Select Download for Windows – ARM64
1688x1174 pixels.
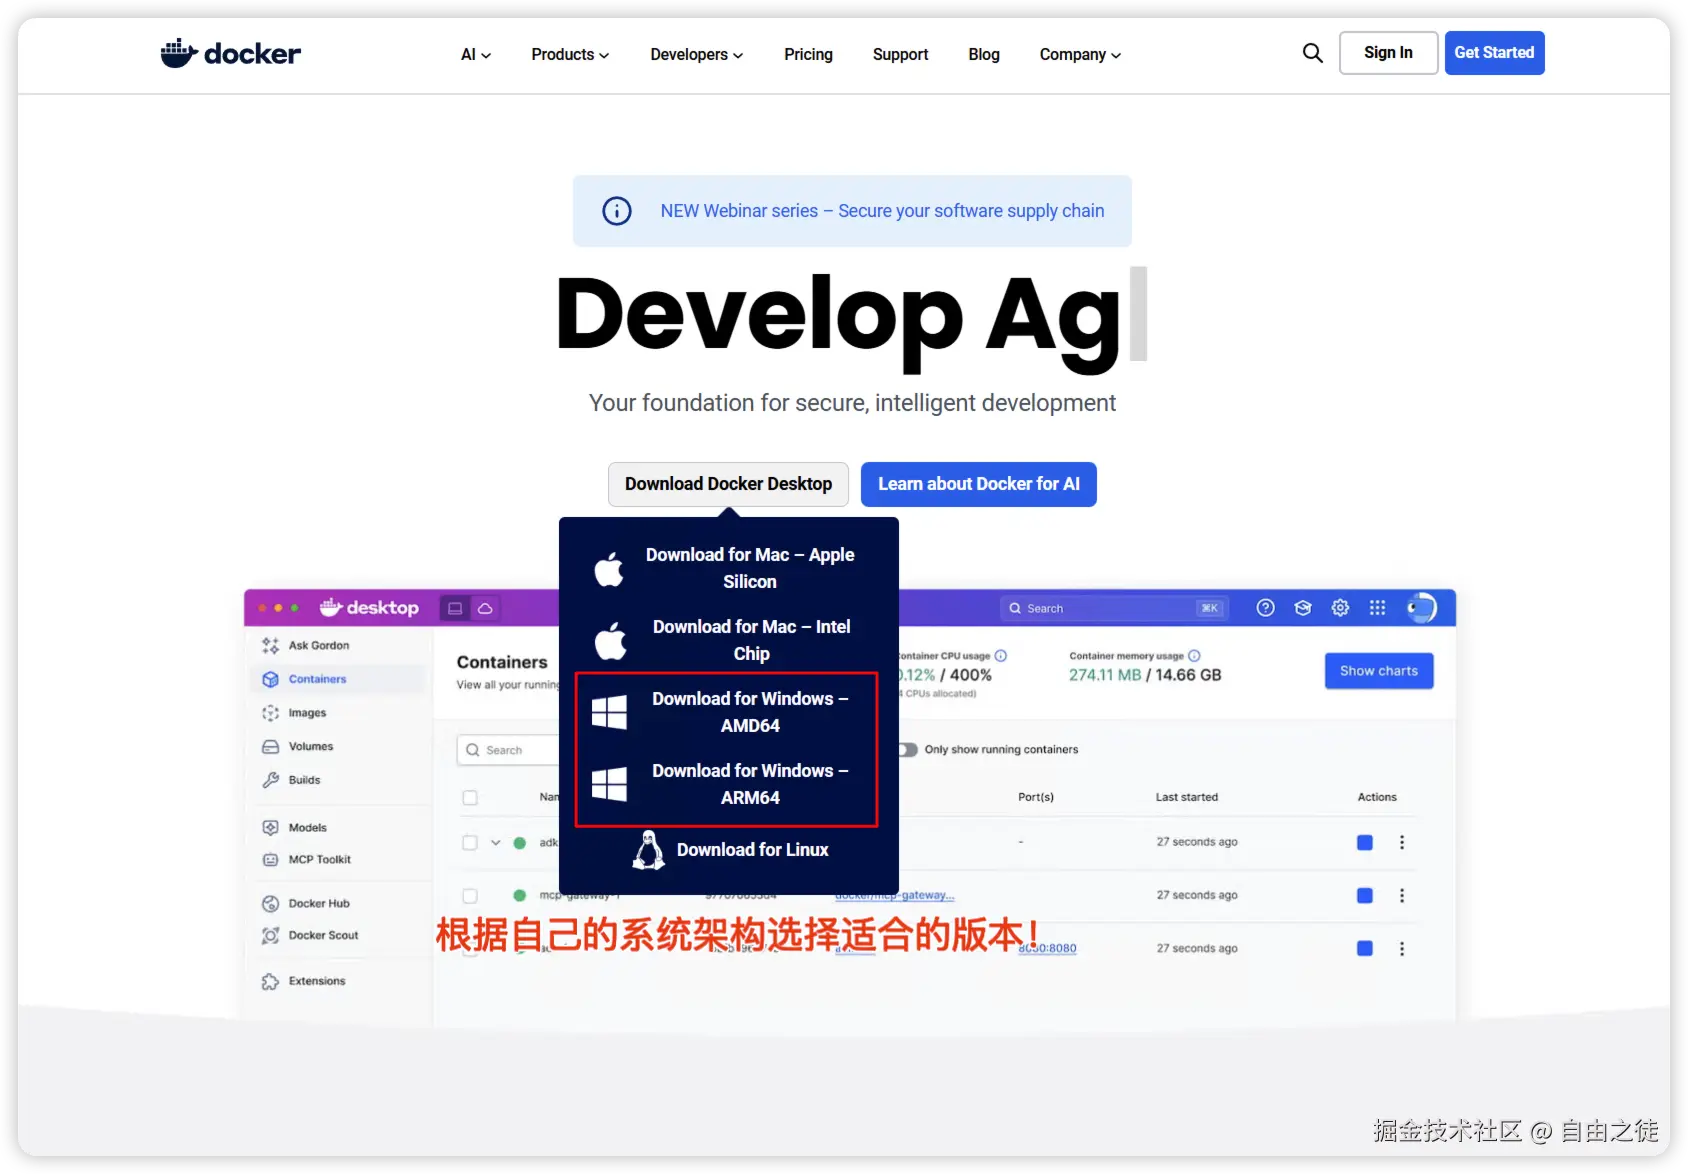click(x=728, y=784)
